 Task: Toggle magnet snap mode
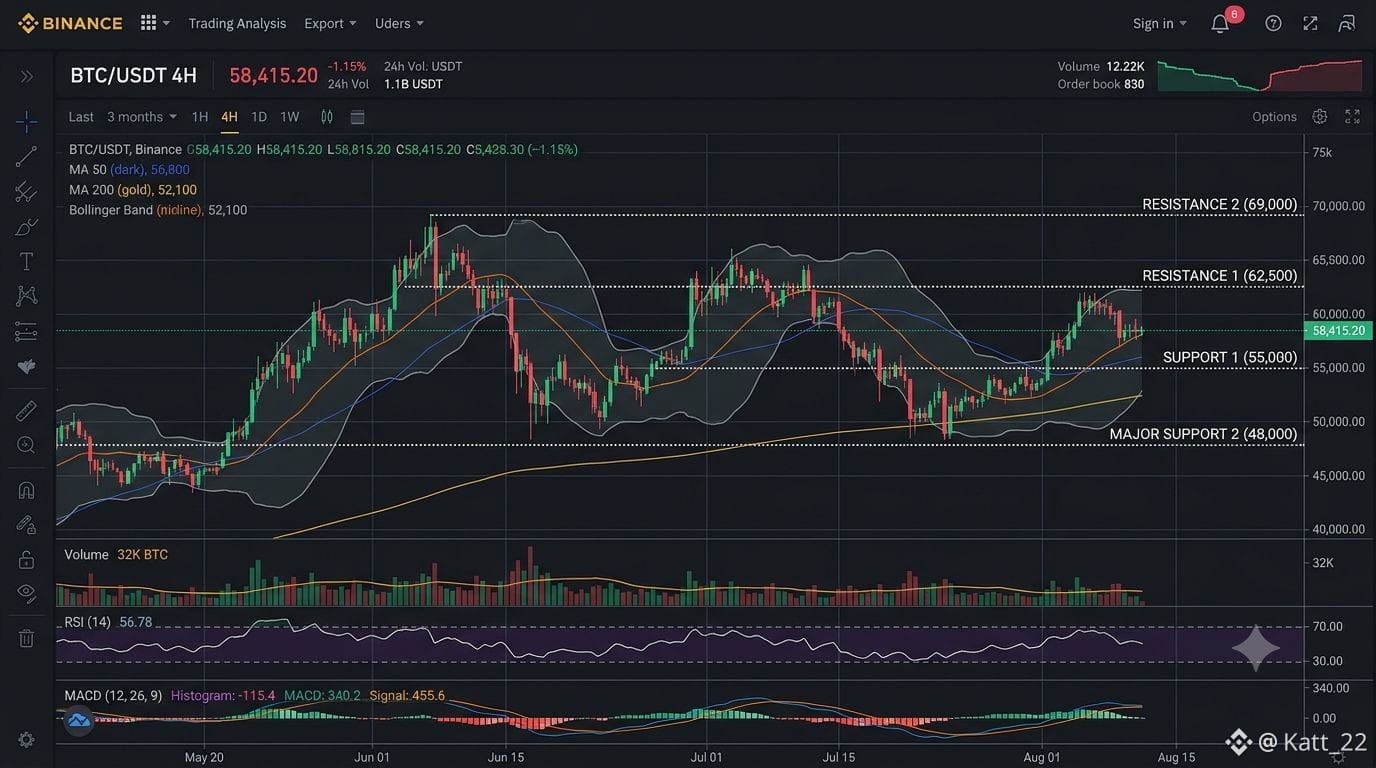[26, 490]
